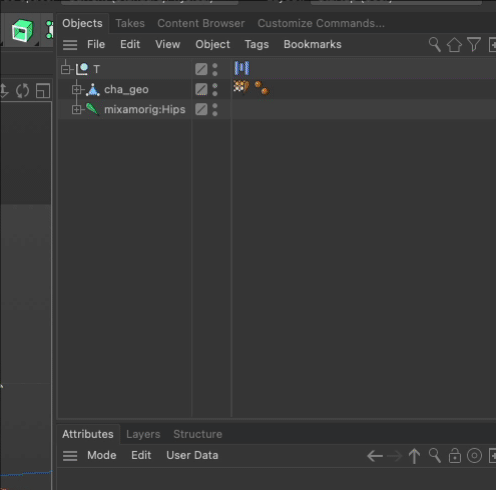Image resolution: width=496 pixels, height=490 pixels.
Task: Expand the cha_geo tree node
Action: point(76,89)
